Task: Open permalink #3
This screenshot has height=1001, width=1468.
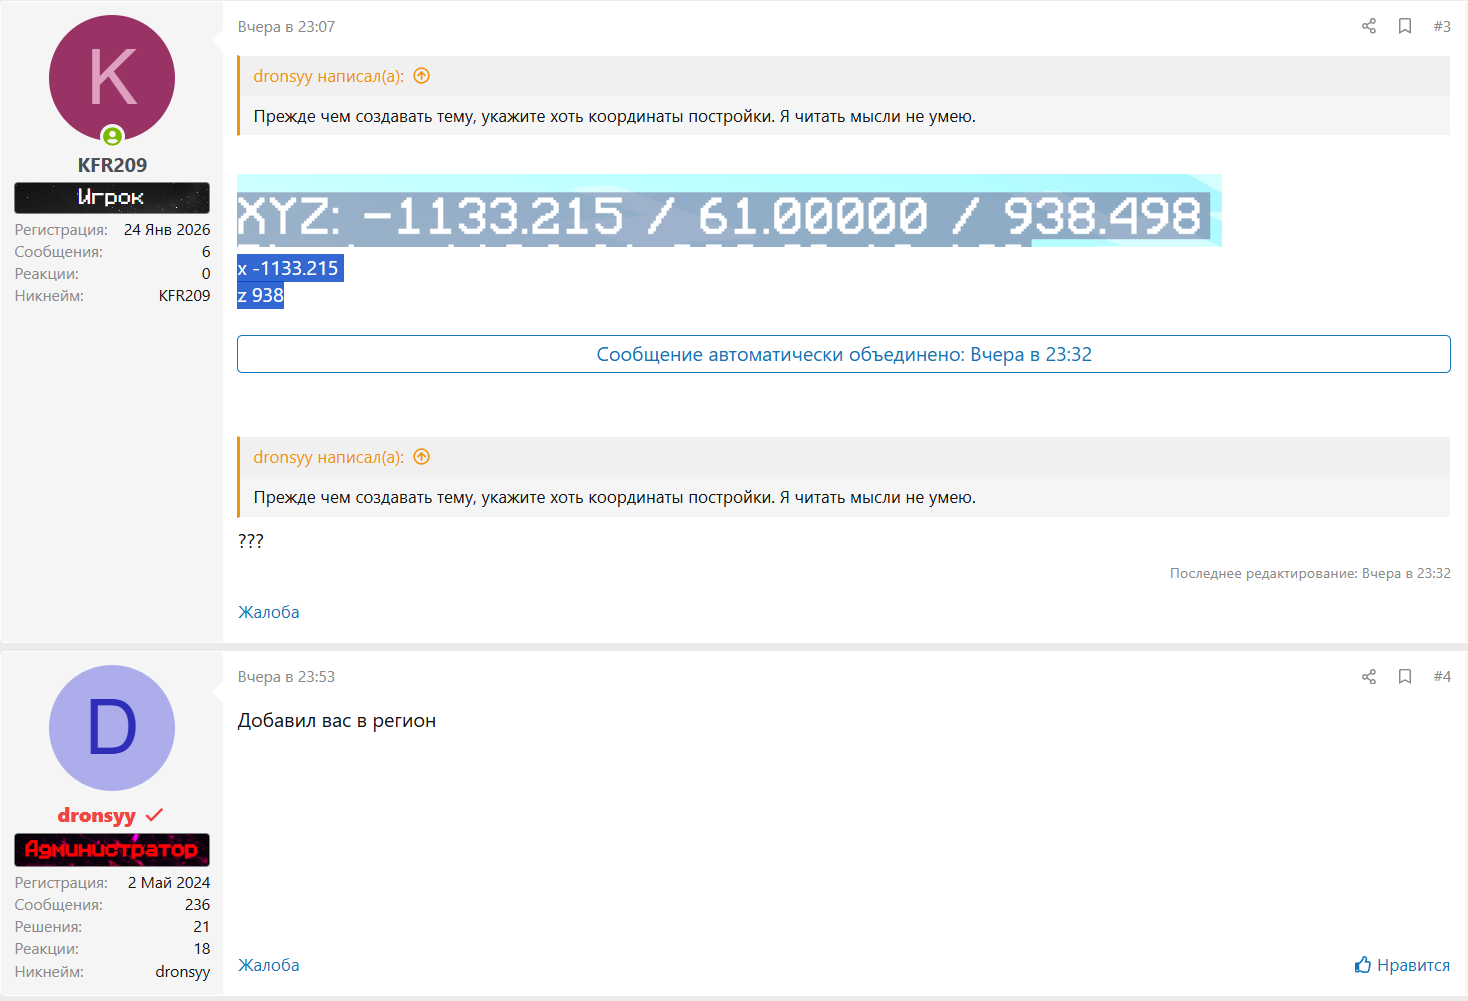Action: [x=1441, y=26]
